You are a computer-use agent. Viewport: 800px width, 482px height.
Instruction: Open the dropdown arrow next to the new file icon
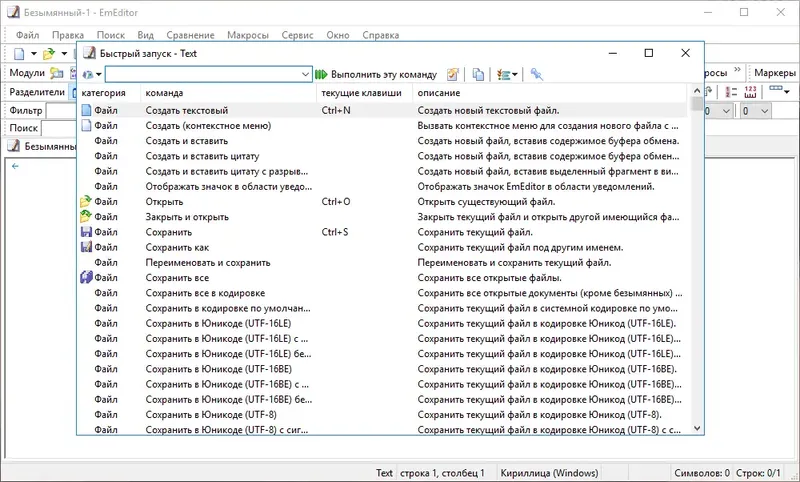(34, 54)
